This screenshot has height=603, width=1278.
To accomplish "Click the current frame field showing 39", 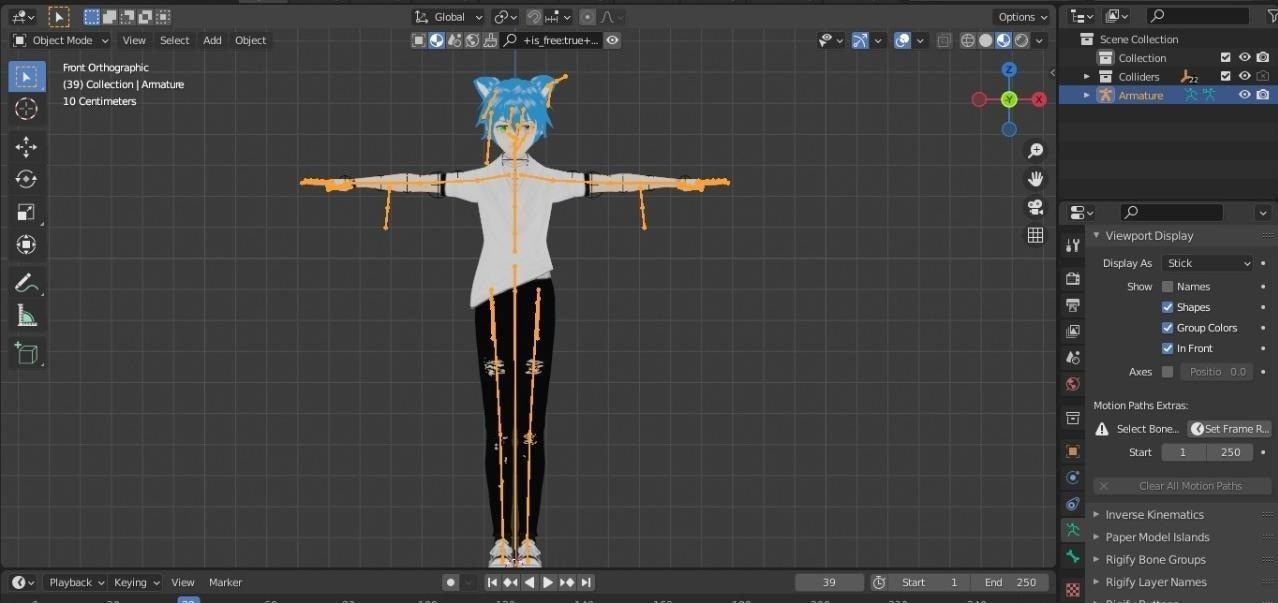I will click(x=829, y=582).
